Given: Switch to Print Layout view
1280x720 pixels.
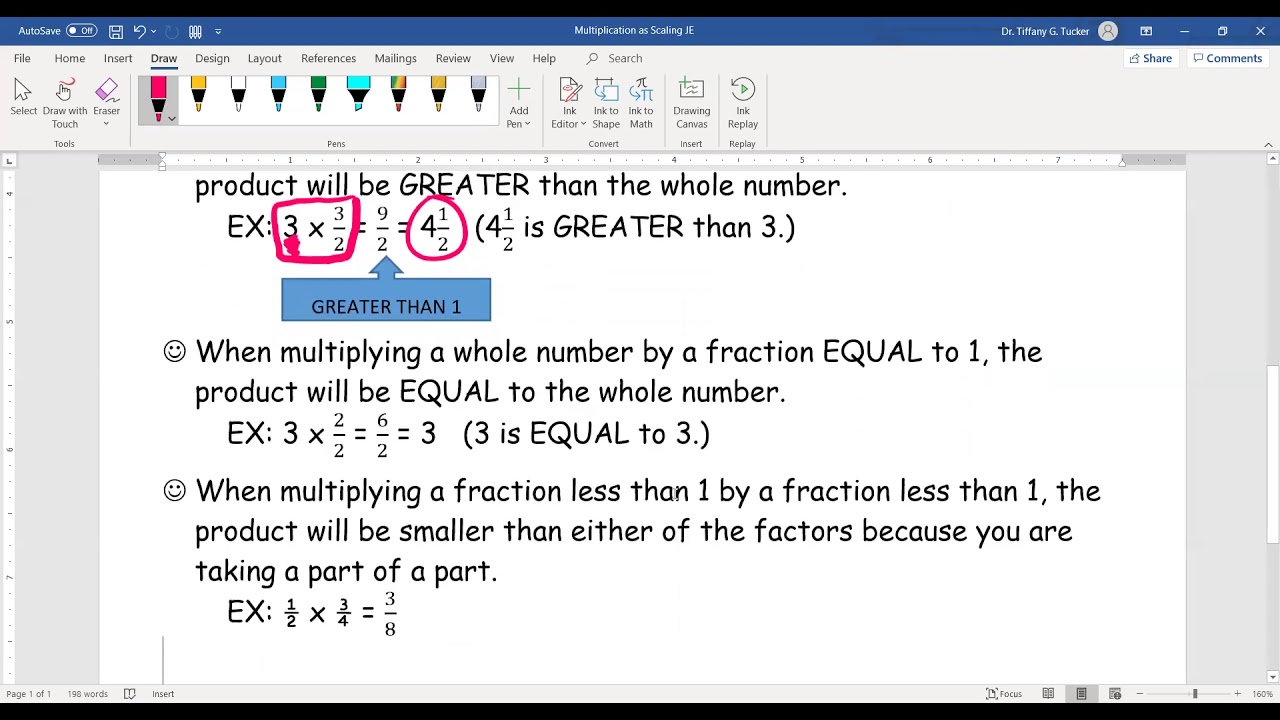Looking at the screenshot, I should [1081, 694].
